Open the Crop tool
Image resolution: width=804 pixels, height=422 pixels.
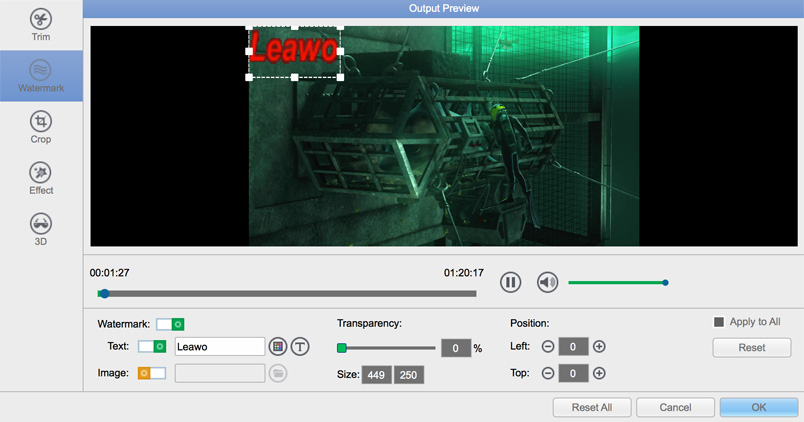click(41, 127)
